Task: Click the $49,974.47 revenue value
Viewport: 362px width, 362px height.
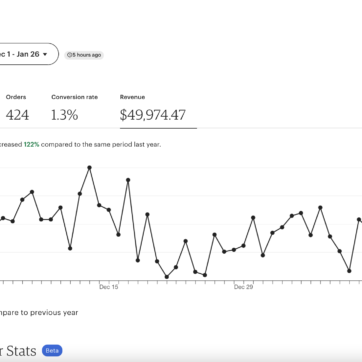Action: (153, 115)
